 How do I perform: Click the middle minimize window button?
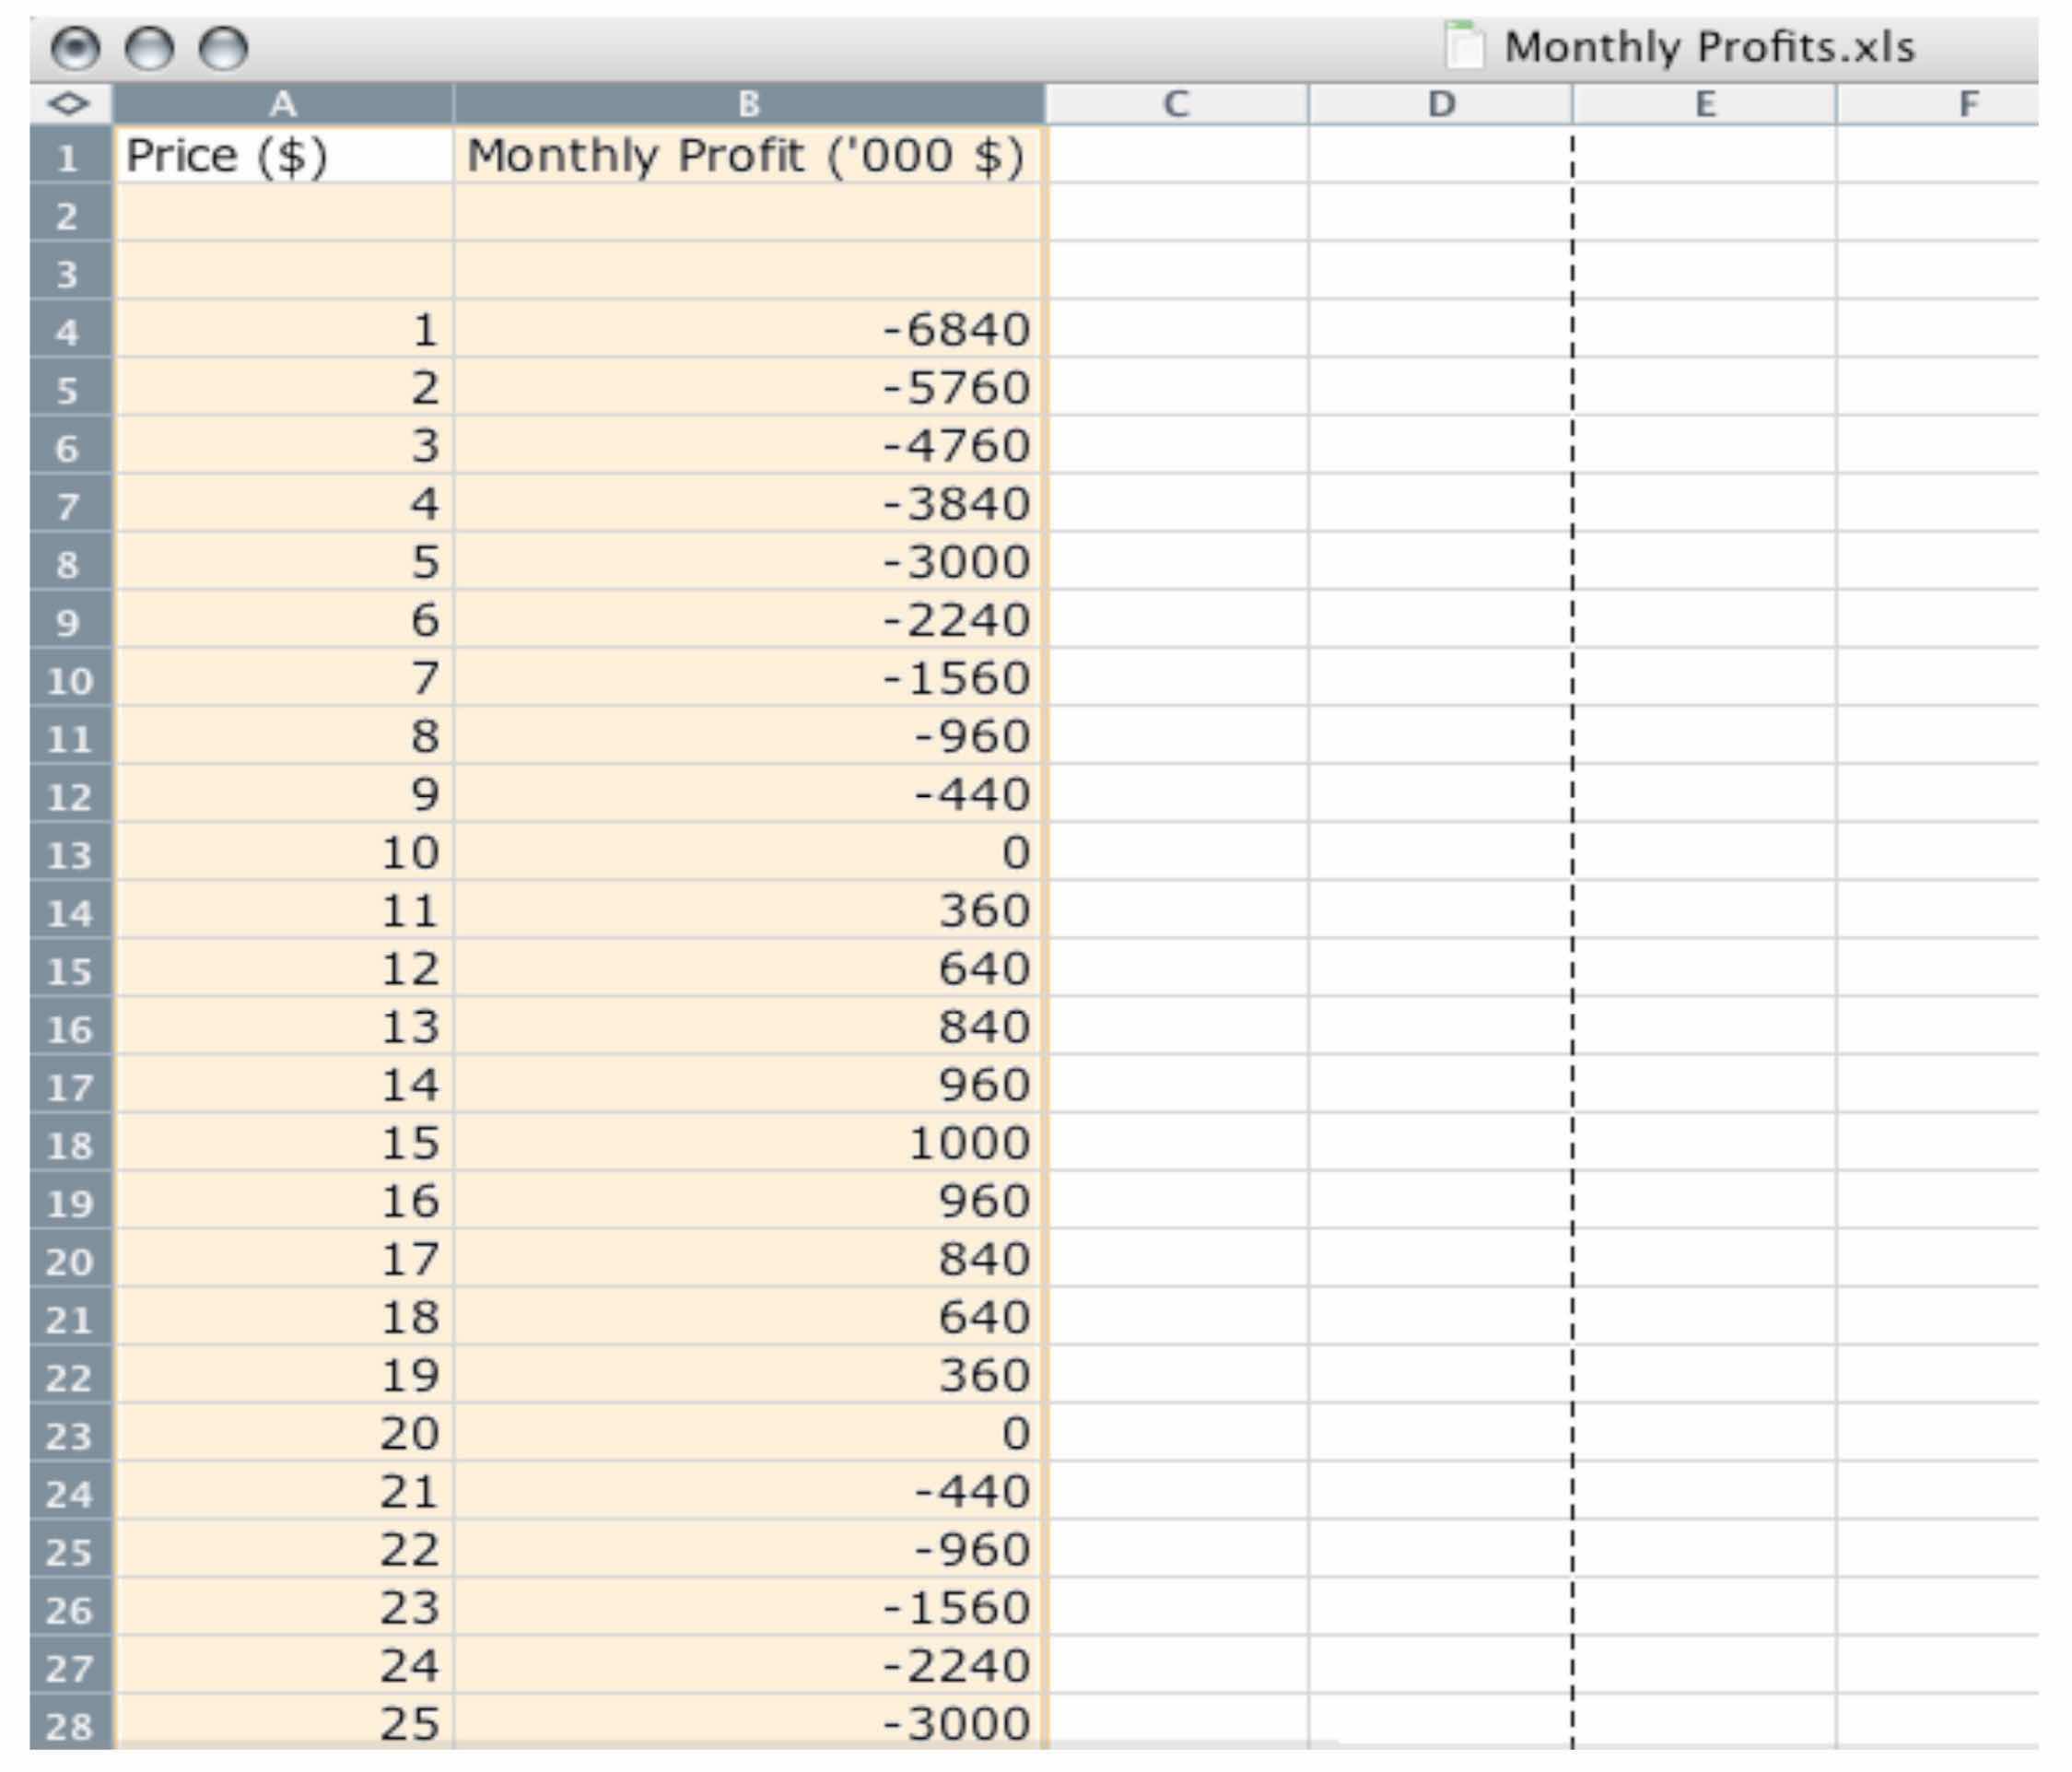149,48
